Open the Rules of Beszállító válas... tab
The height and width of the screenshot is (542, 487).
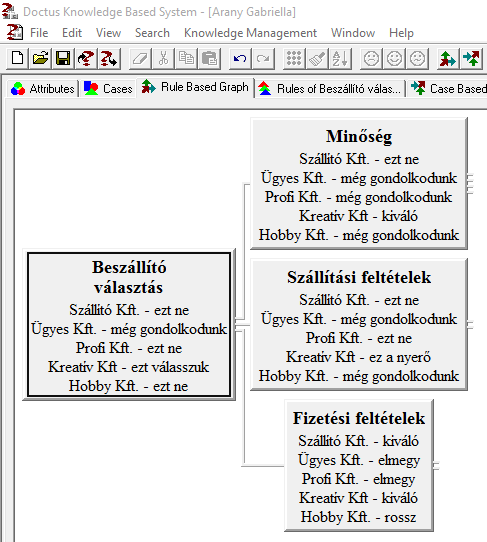click(x=330, y=89)
